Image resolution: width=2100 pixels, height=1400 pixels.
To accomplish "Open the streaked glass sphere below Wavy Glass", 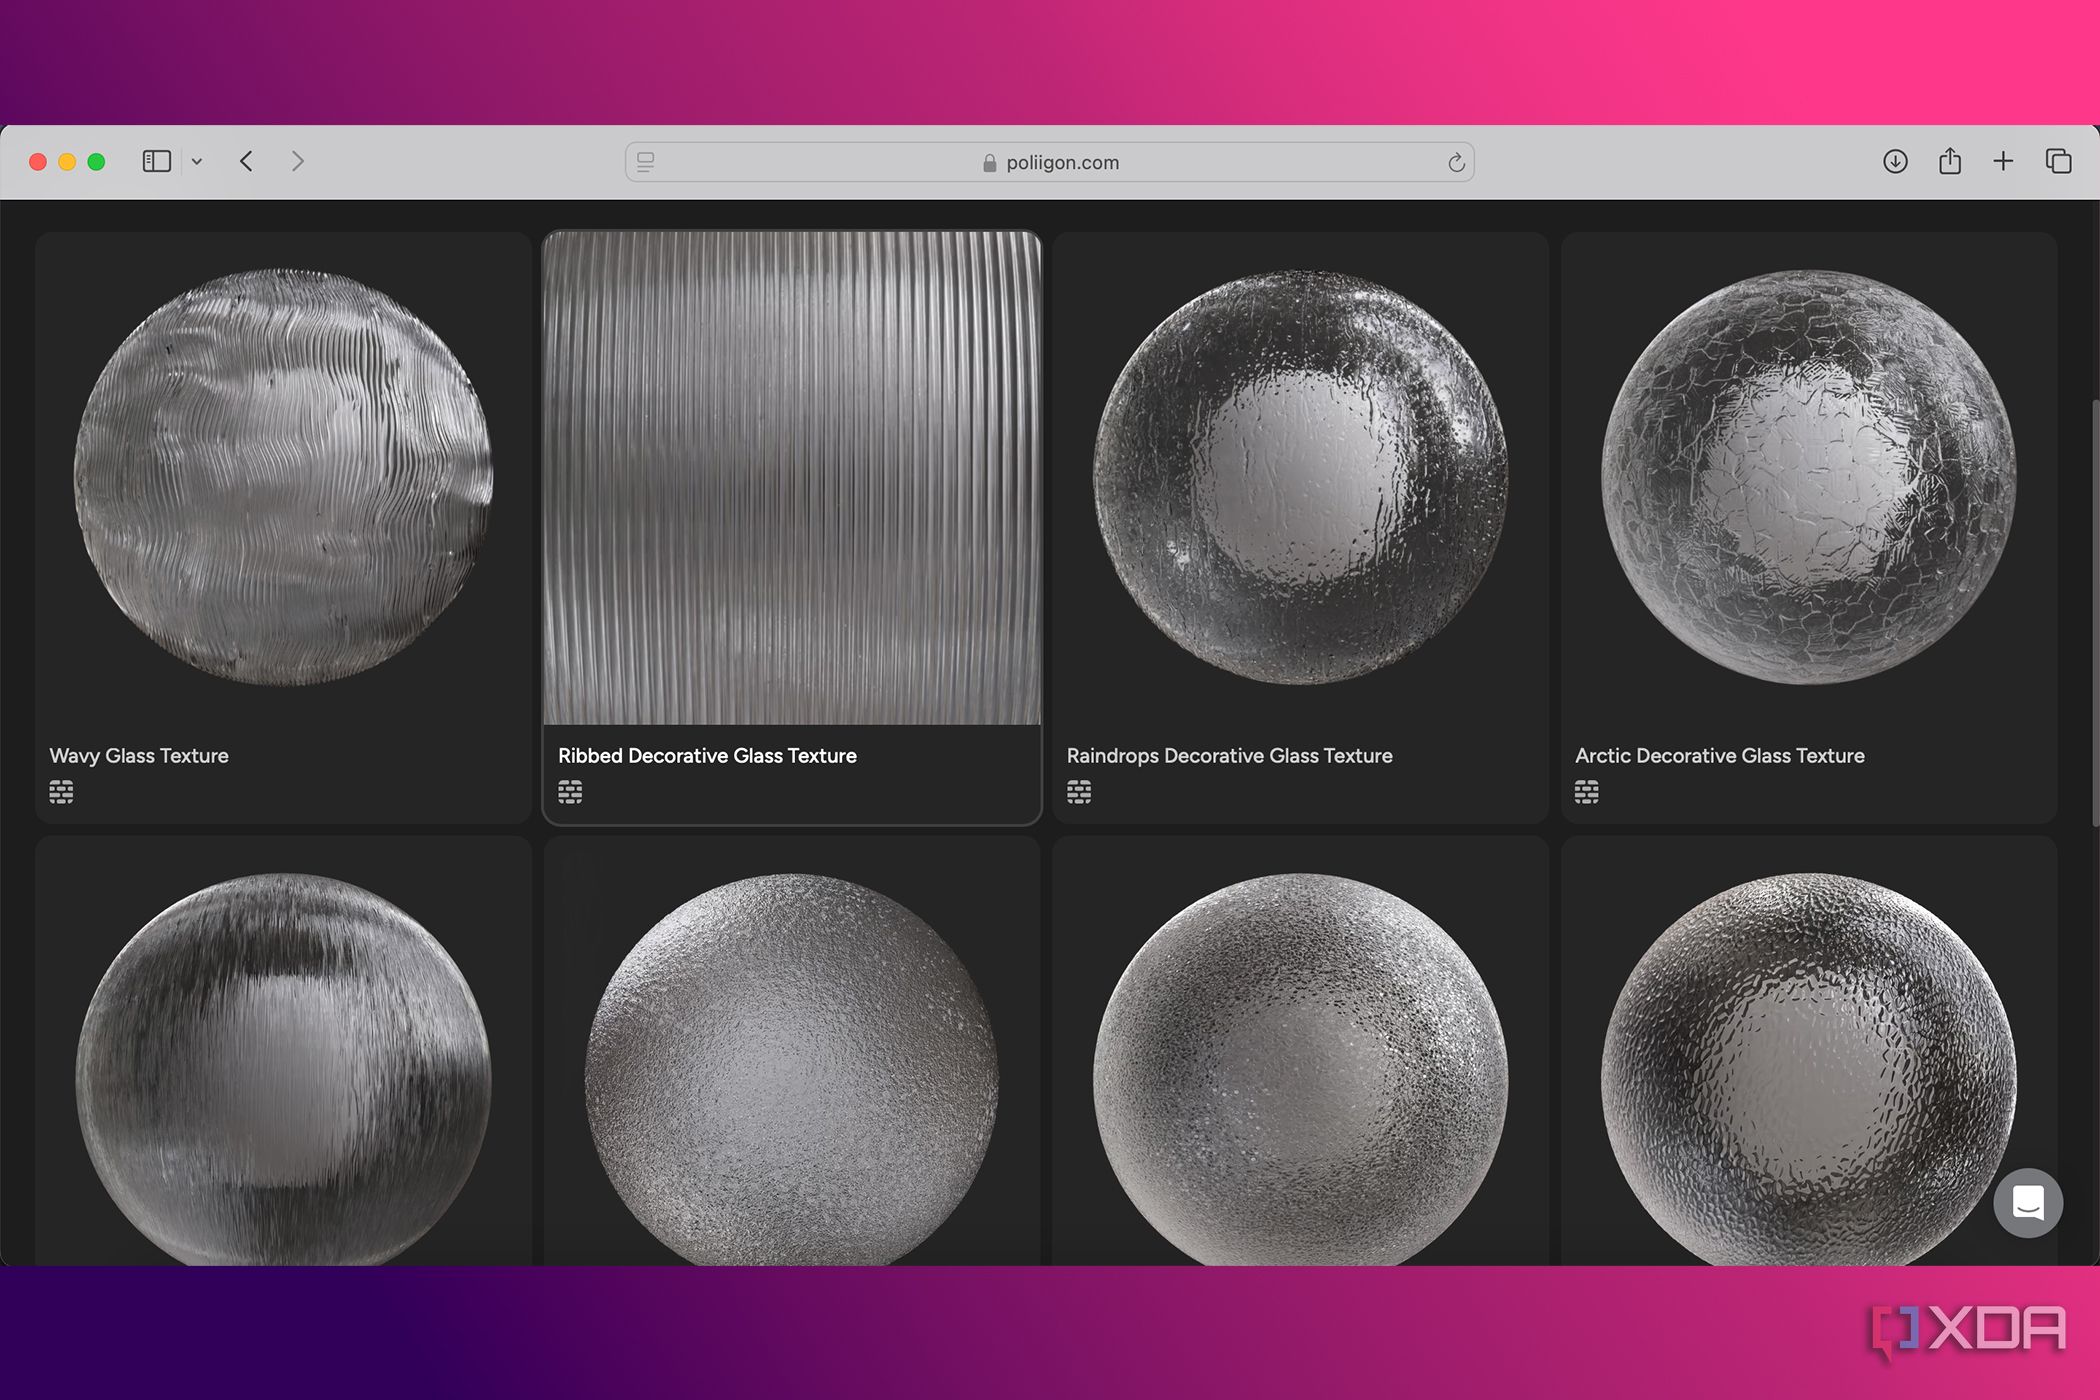I will point(284,1069).
